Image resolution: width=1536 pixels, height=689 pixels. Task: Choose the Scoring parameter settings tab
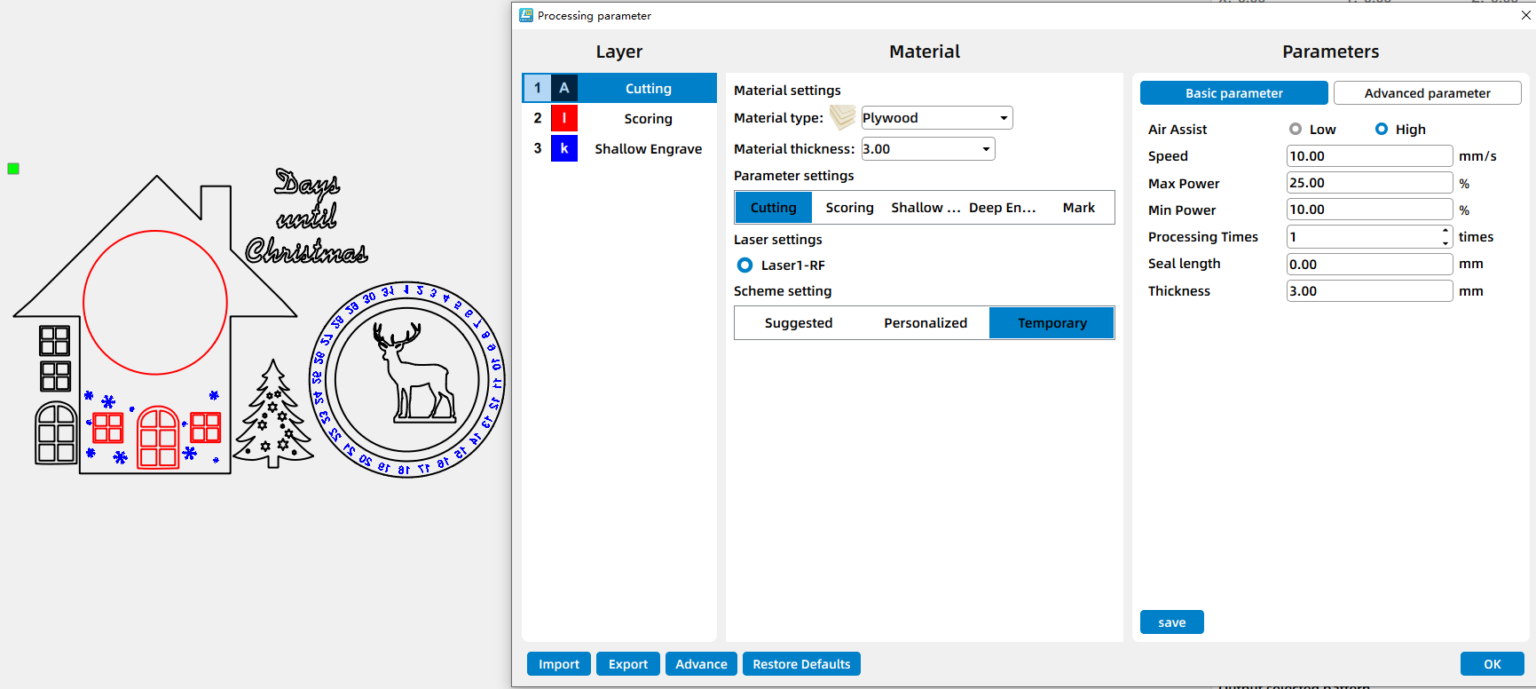pos(849,208)
